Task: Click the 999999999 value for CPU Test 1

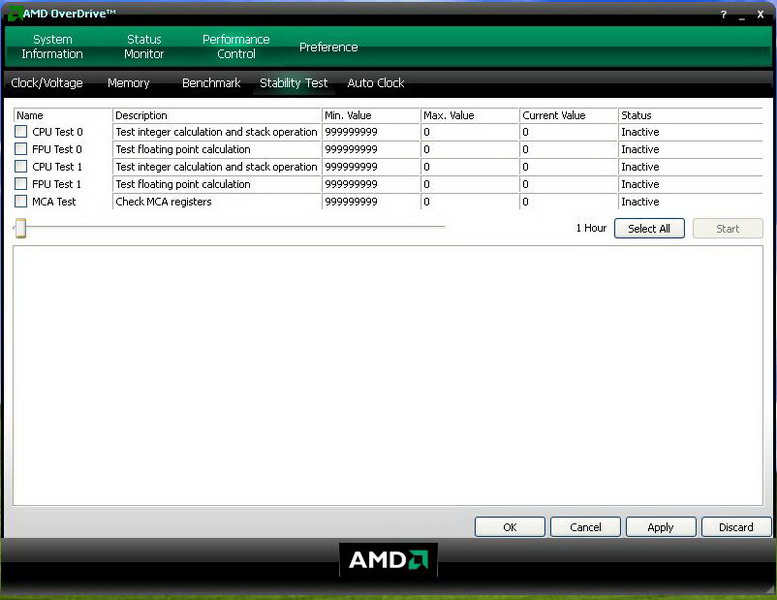Action: pyautogui.click(x=351, y=166)
